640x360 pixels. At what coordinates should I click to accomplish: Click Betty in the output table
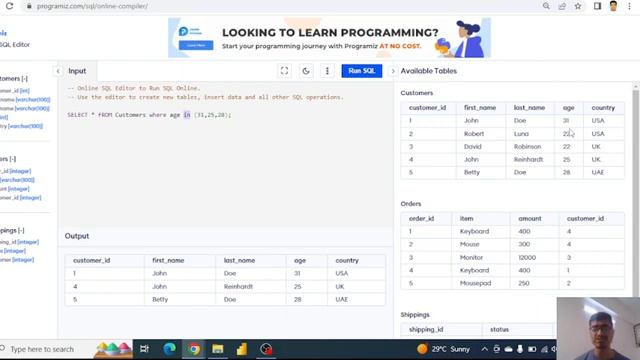click(160, 300)
